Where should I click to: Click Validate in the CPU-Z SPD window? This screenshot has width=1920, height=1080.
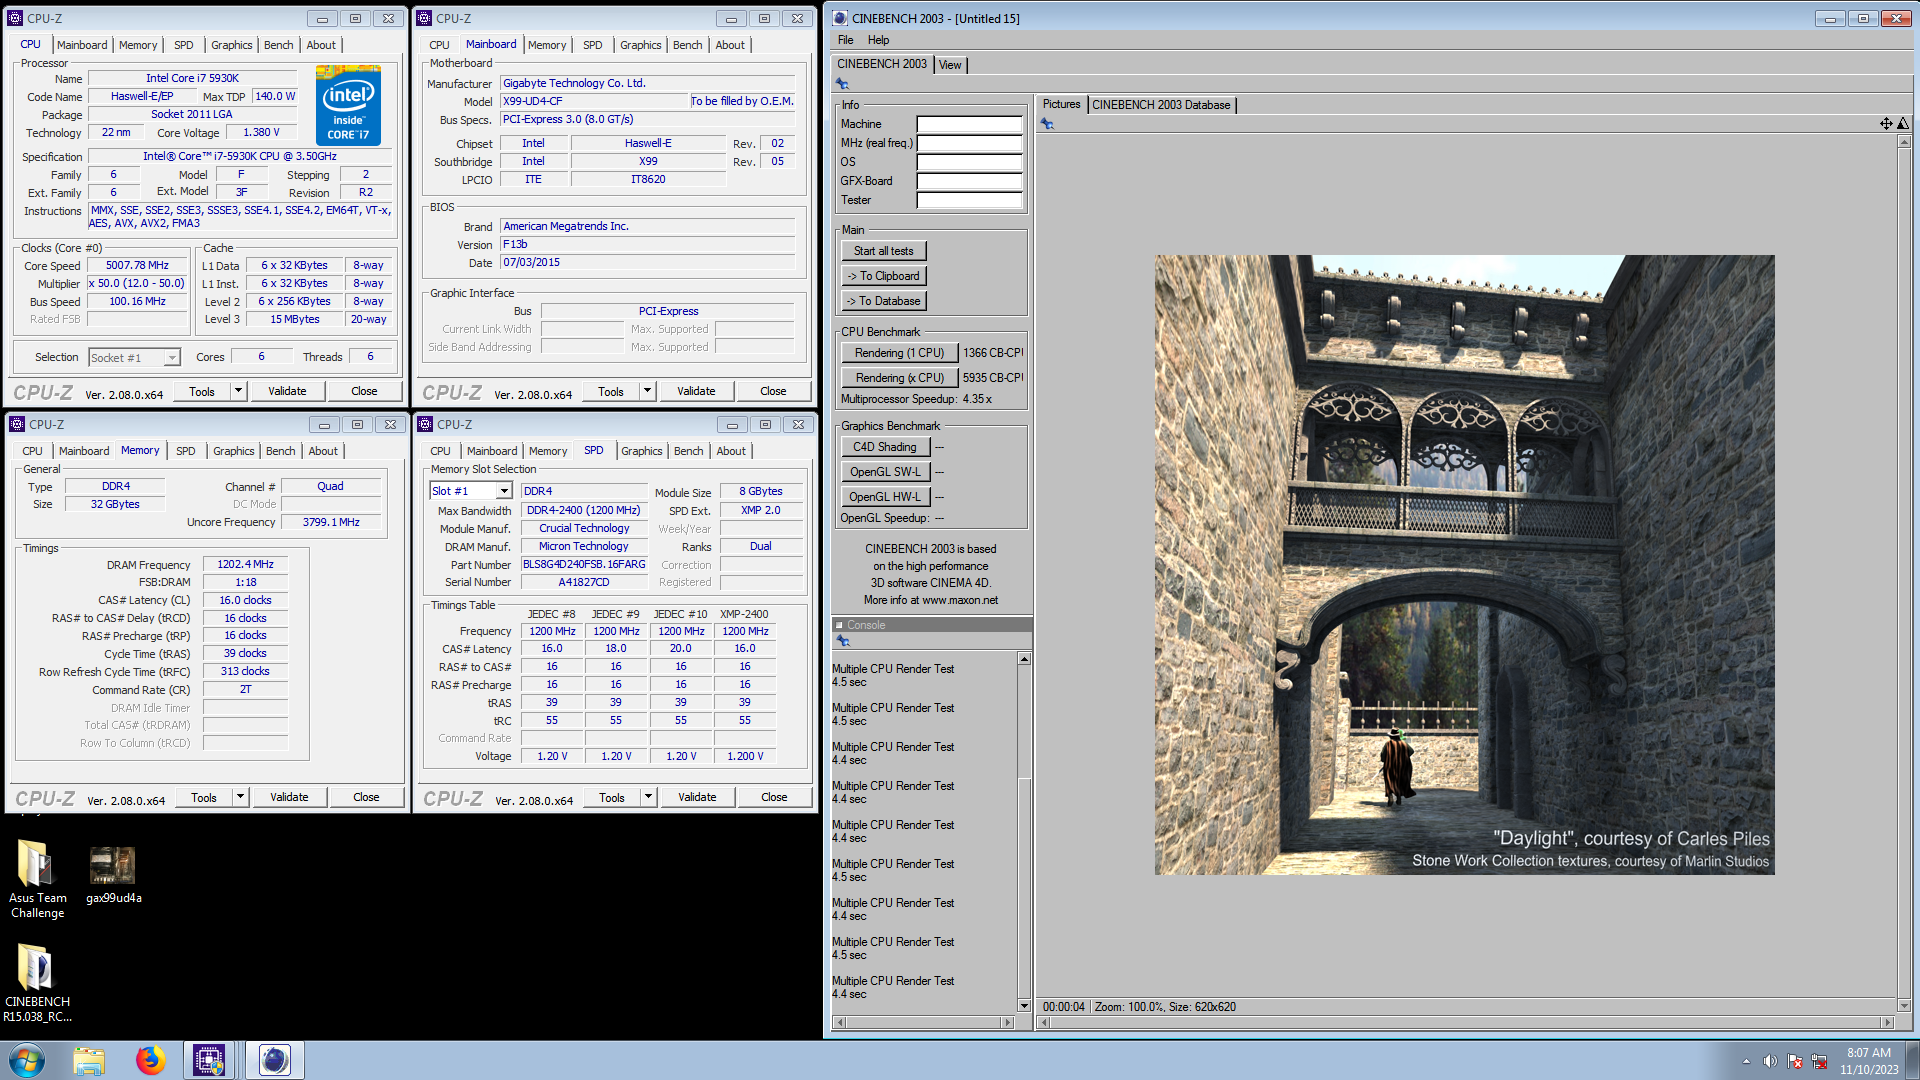tap(697, 797)
